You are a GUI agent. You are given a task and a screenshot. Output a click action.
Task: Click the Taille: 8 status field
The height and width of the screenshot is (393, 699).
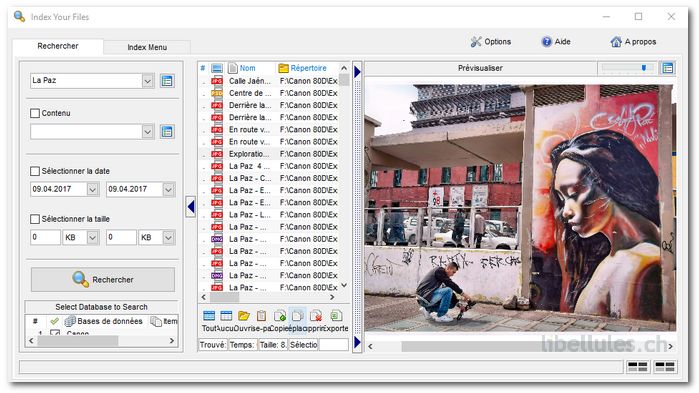(x=273, y=345)
